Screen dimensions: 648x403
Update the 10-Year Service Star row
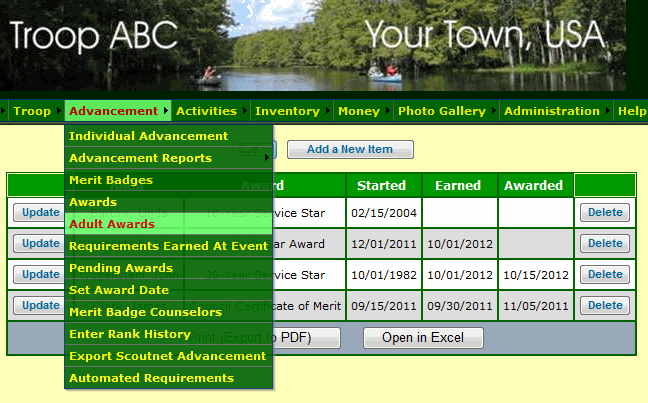coord(40,212)
